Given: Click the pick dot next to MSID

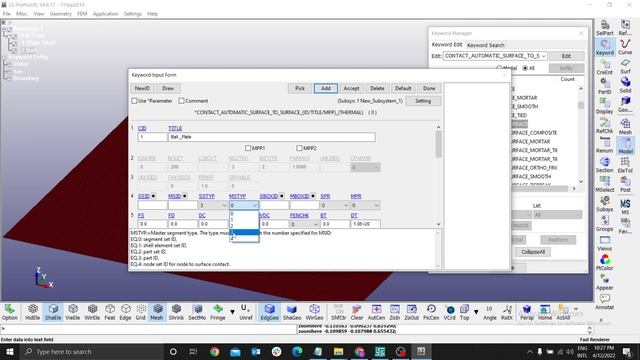Looking at the screenshot, I should click(x=184, y=196).
